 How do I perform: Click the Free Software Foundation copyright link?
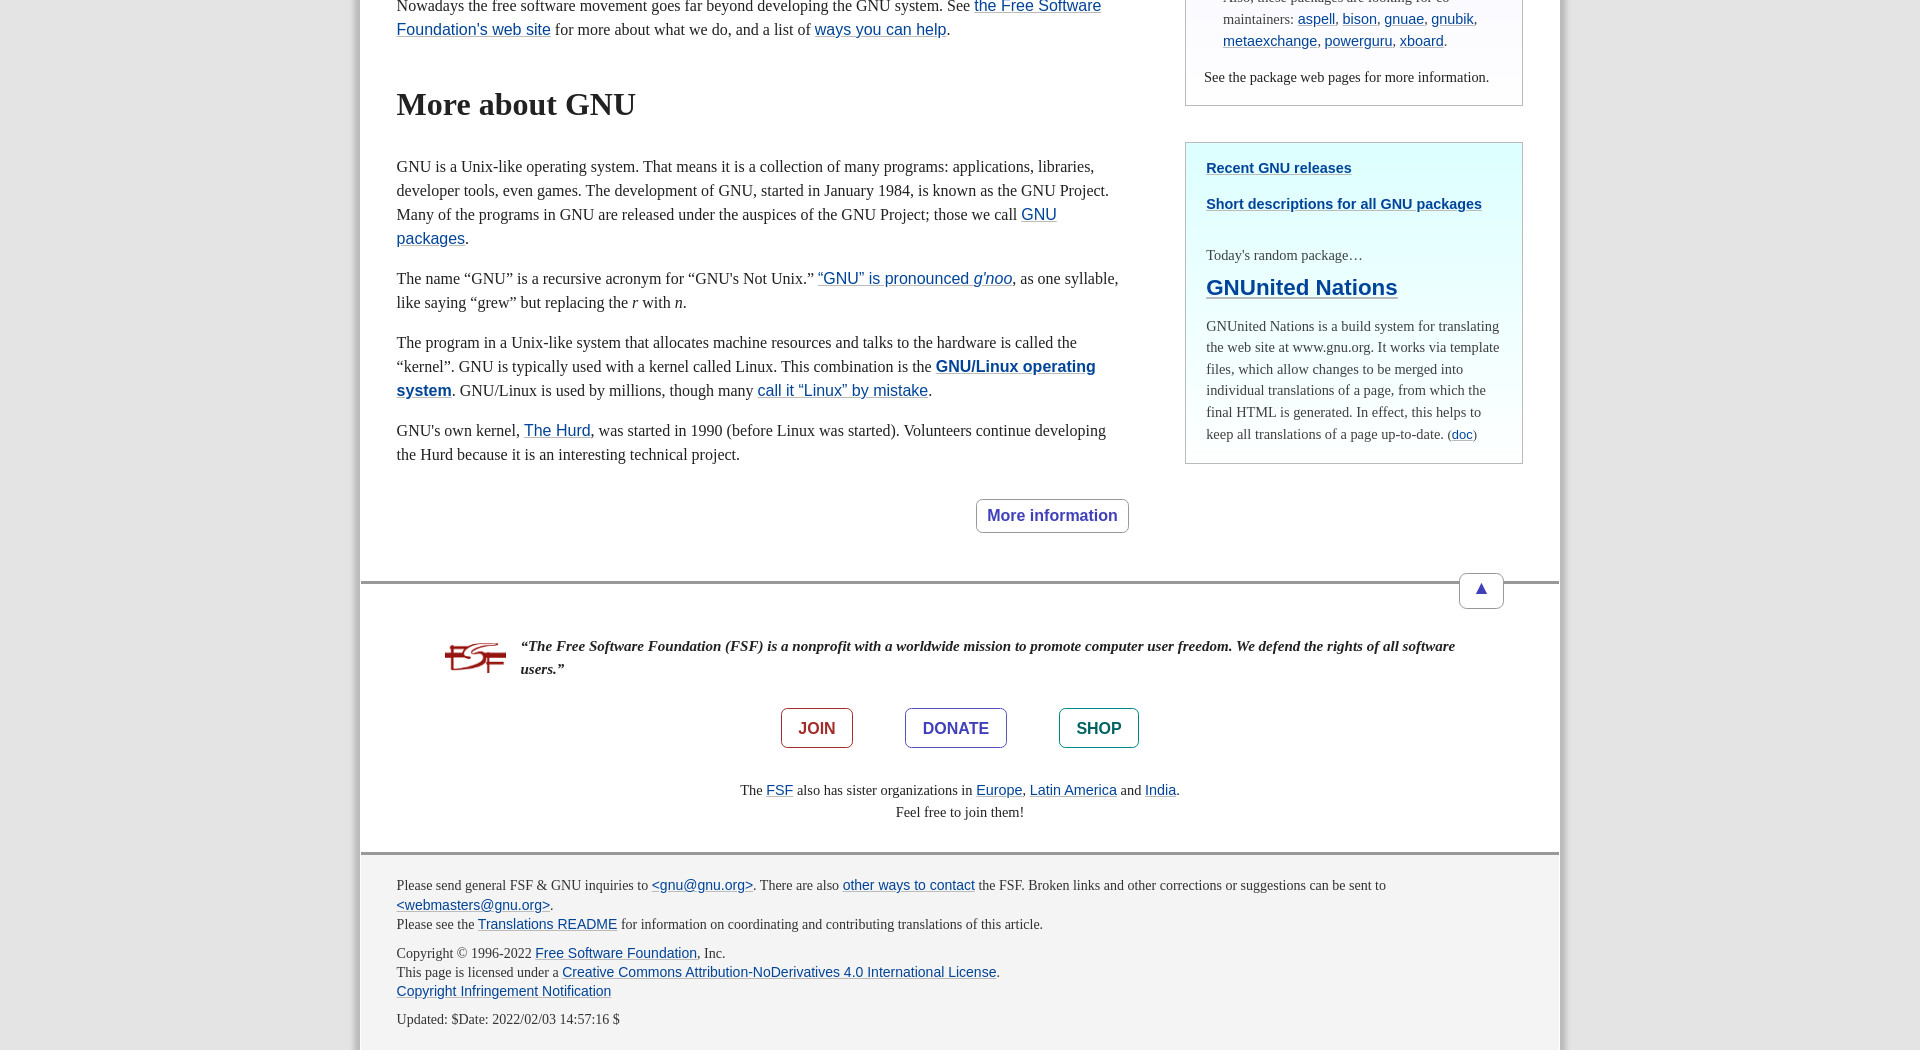[x=616, y=953]
